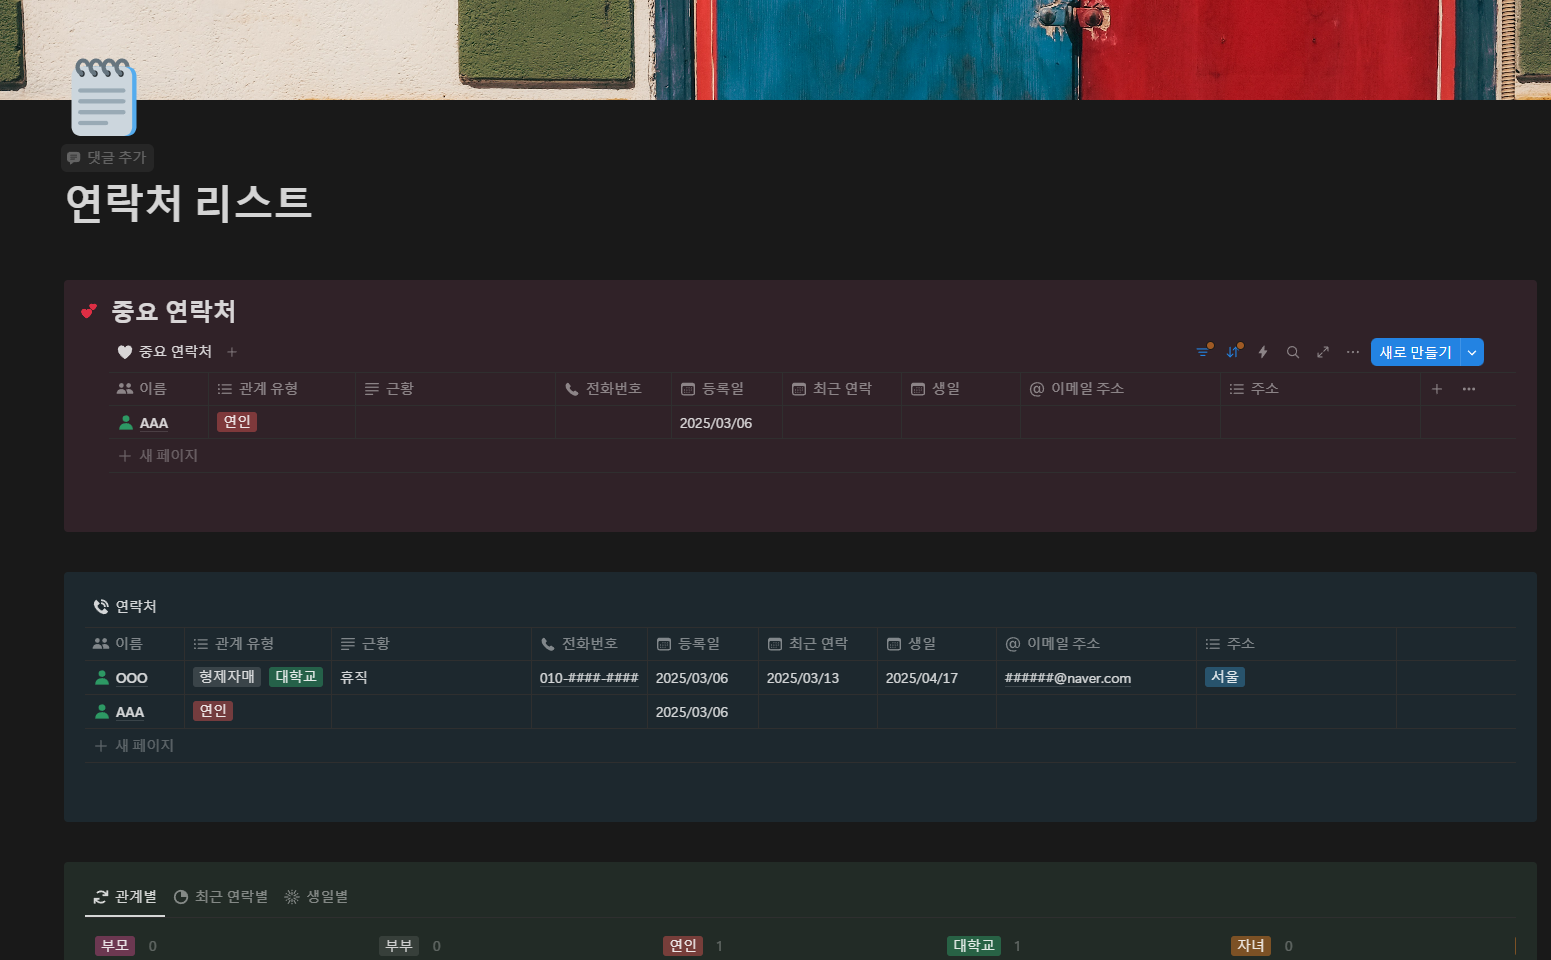
Task: Click the page cover image
Action: [775, 50]
